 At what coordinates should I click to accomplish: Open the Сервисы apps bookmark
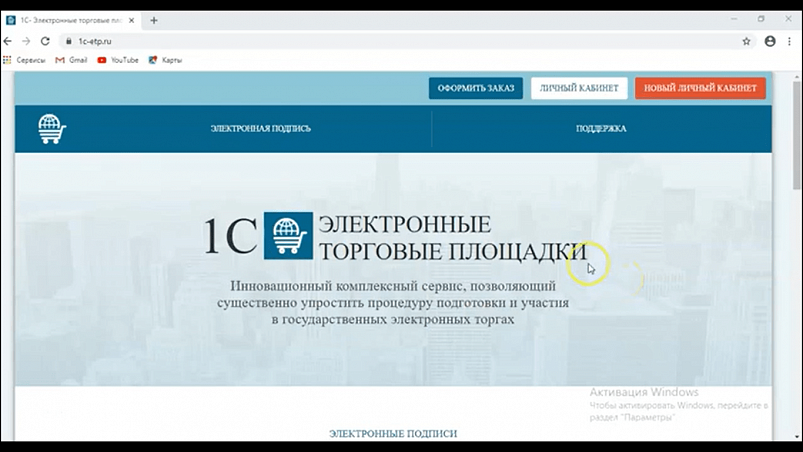click(x=24, y=60)
